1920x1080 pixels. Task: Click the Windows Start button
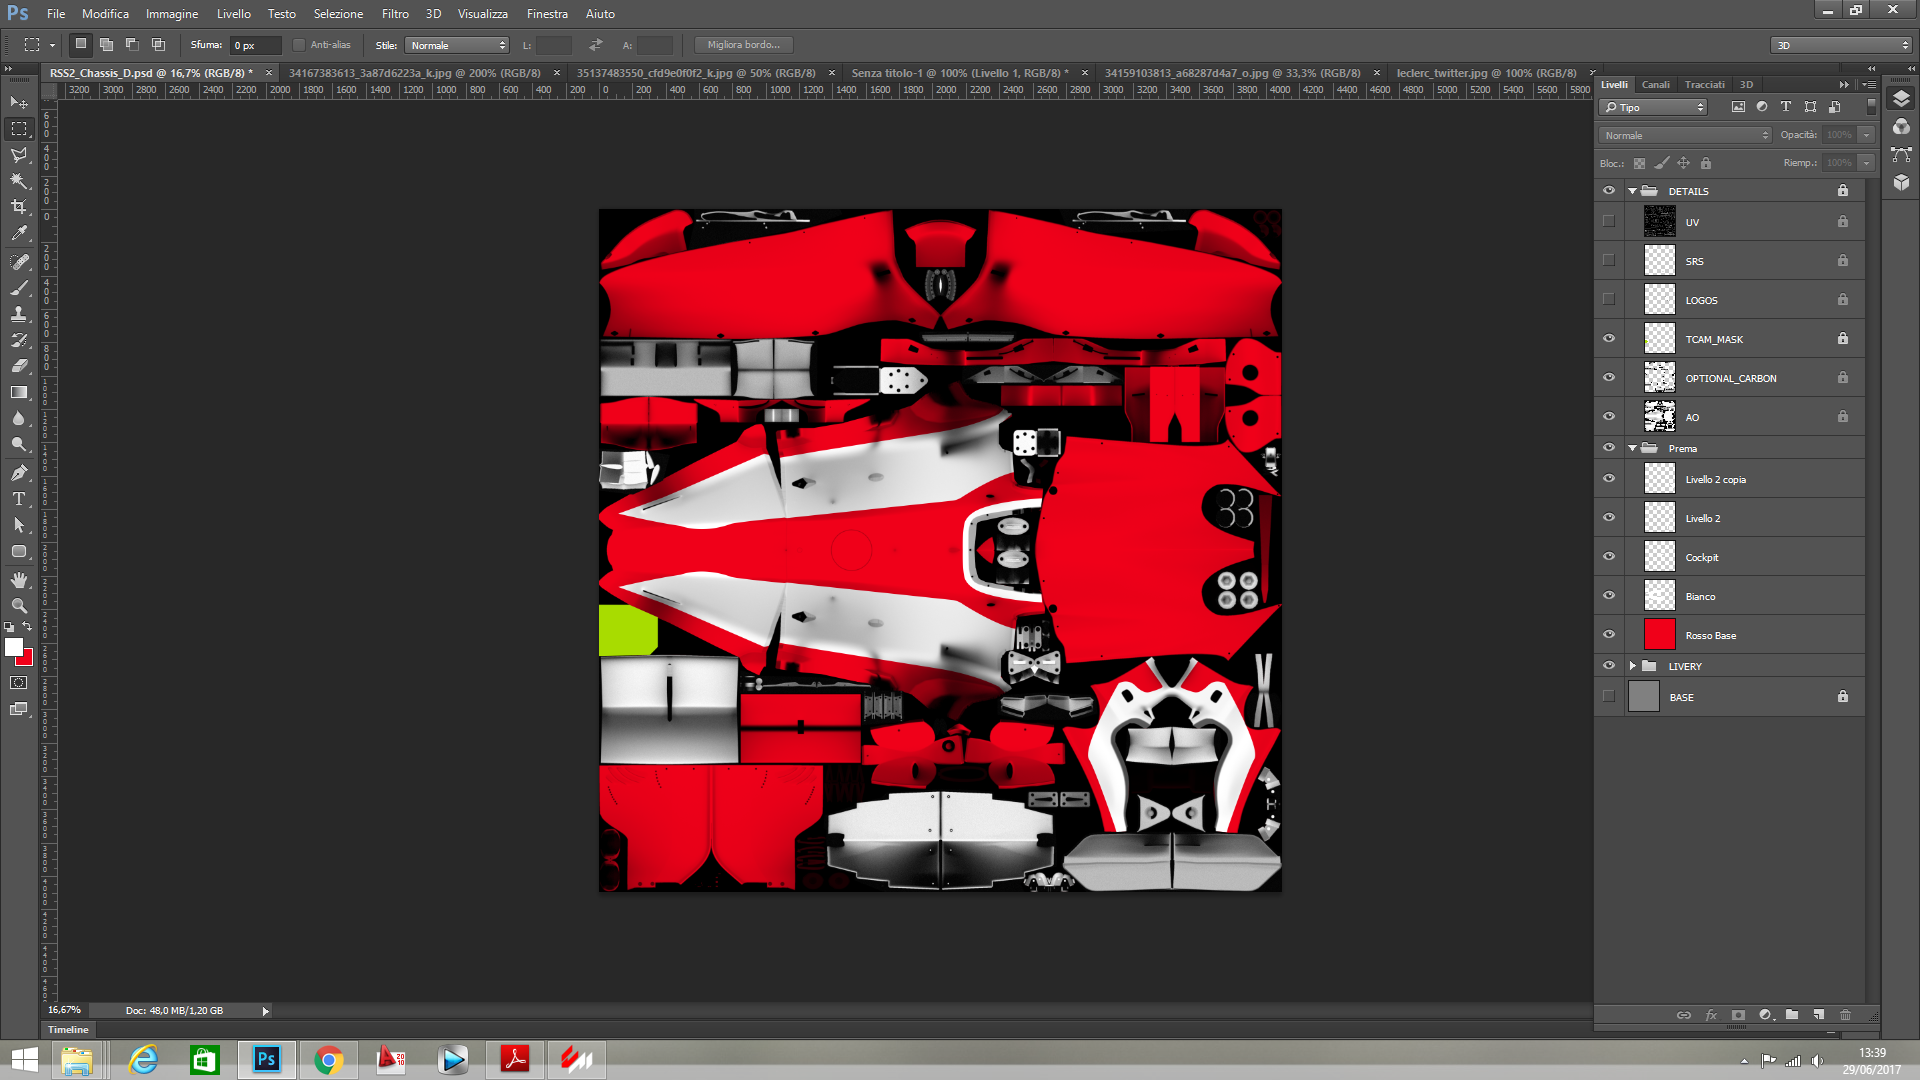24,1060
